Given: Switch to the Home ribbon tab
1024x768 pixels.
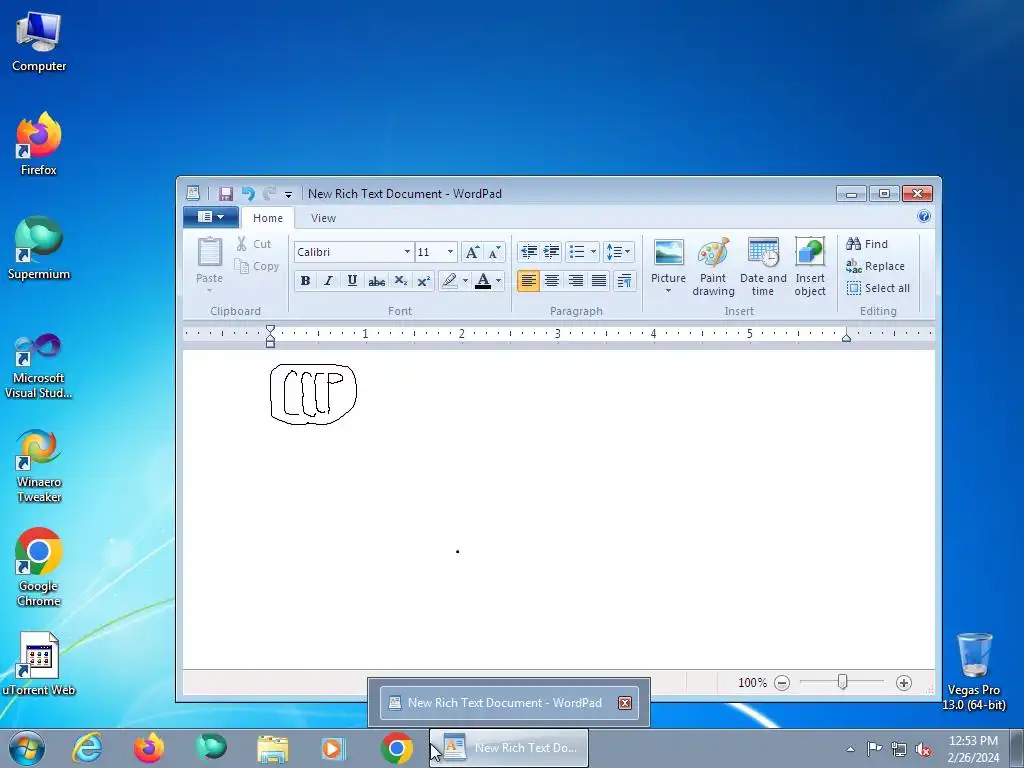Looking at the screenshot, I should point(268,218).
